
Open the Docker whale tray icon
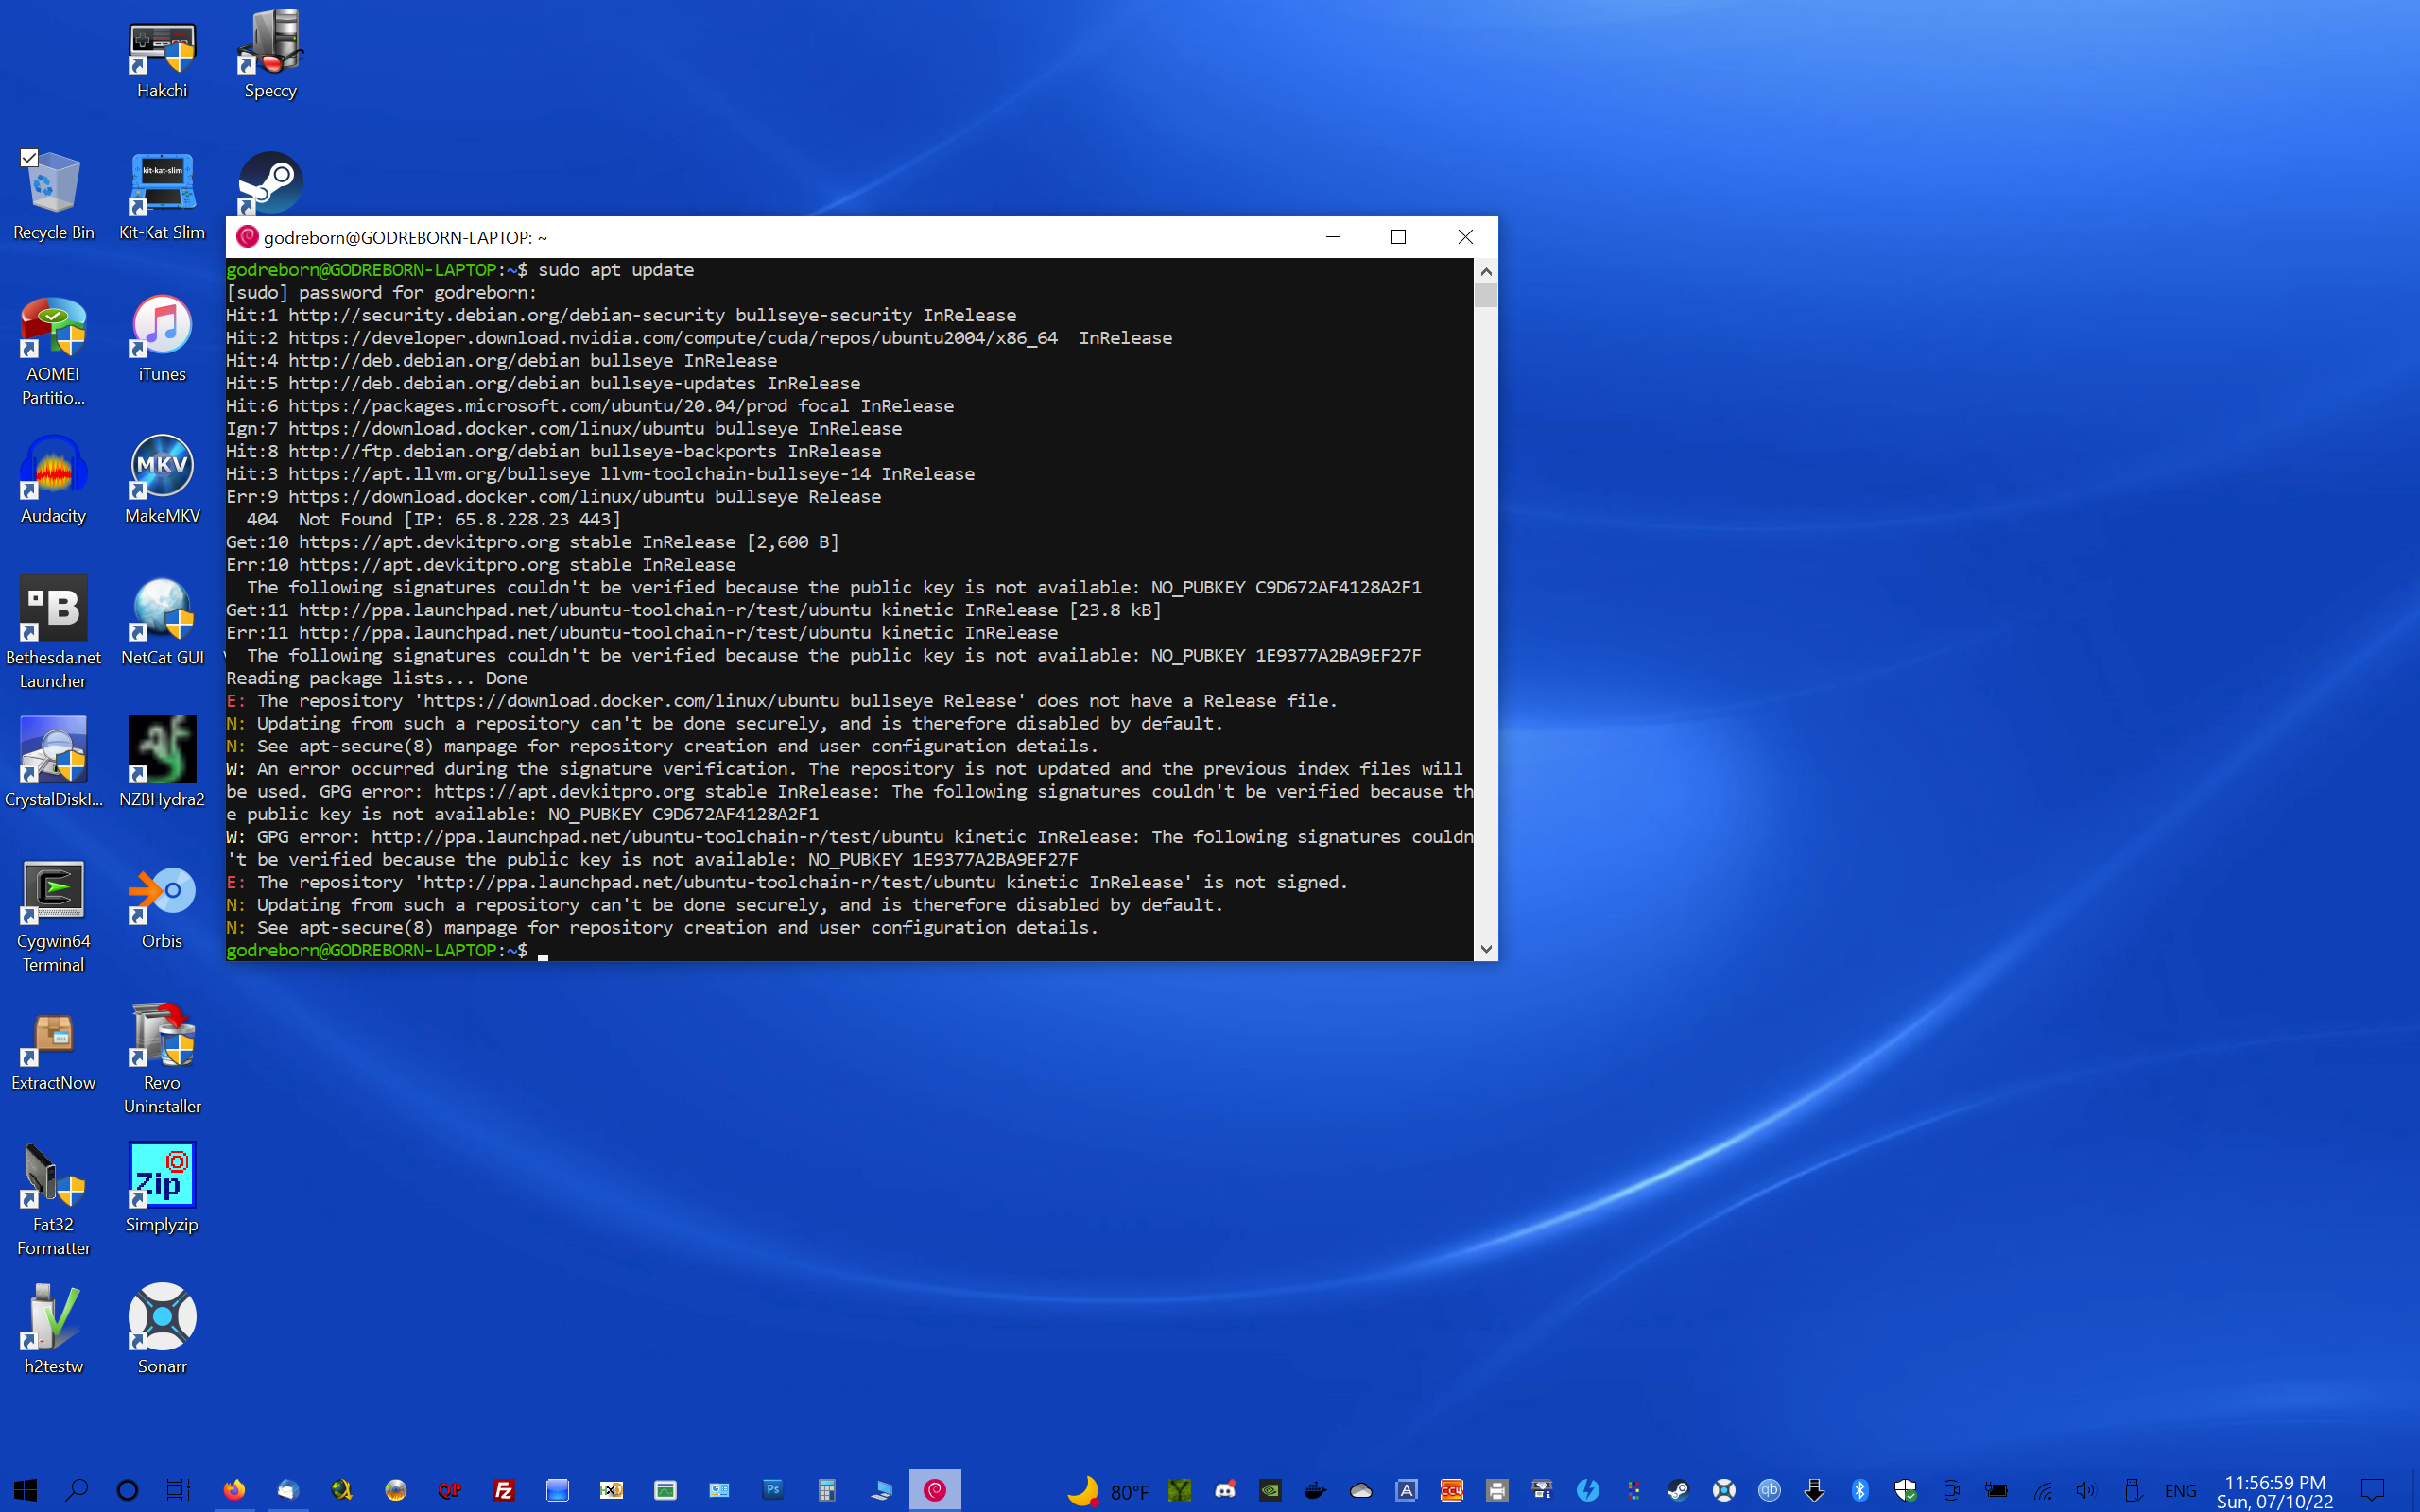click(x=1316, y=1490)
